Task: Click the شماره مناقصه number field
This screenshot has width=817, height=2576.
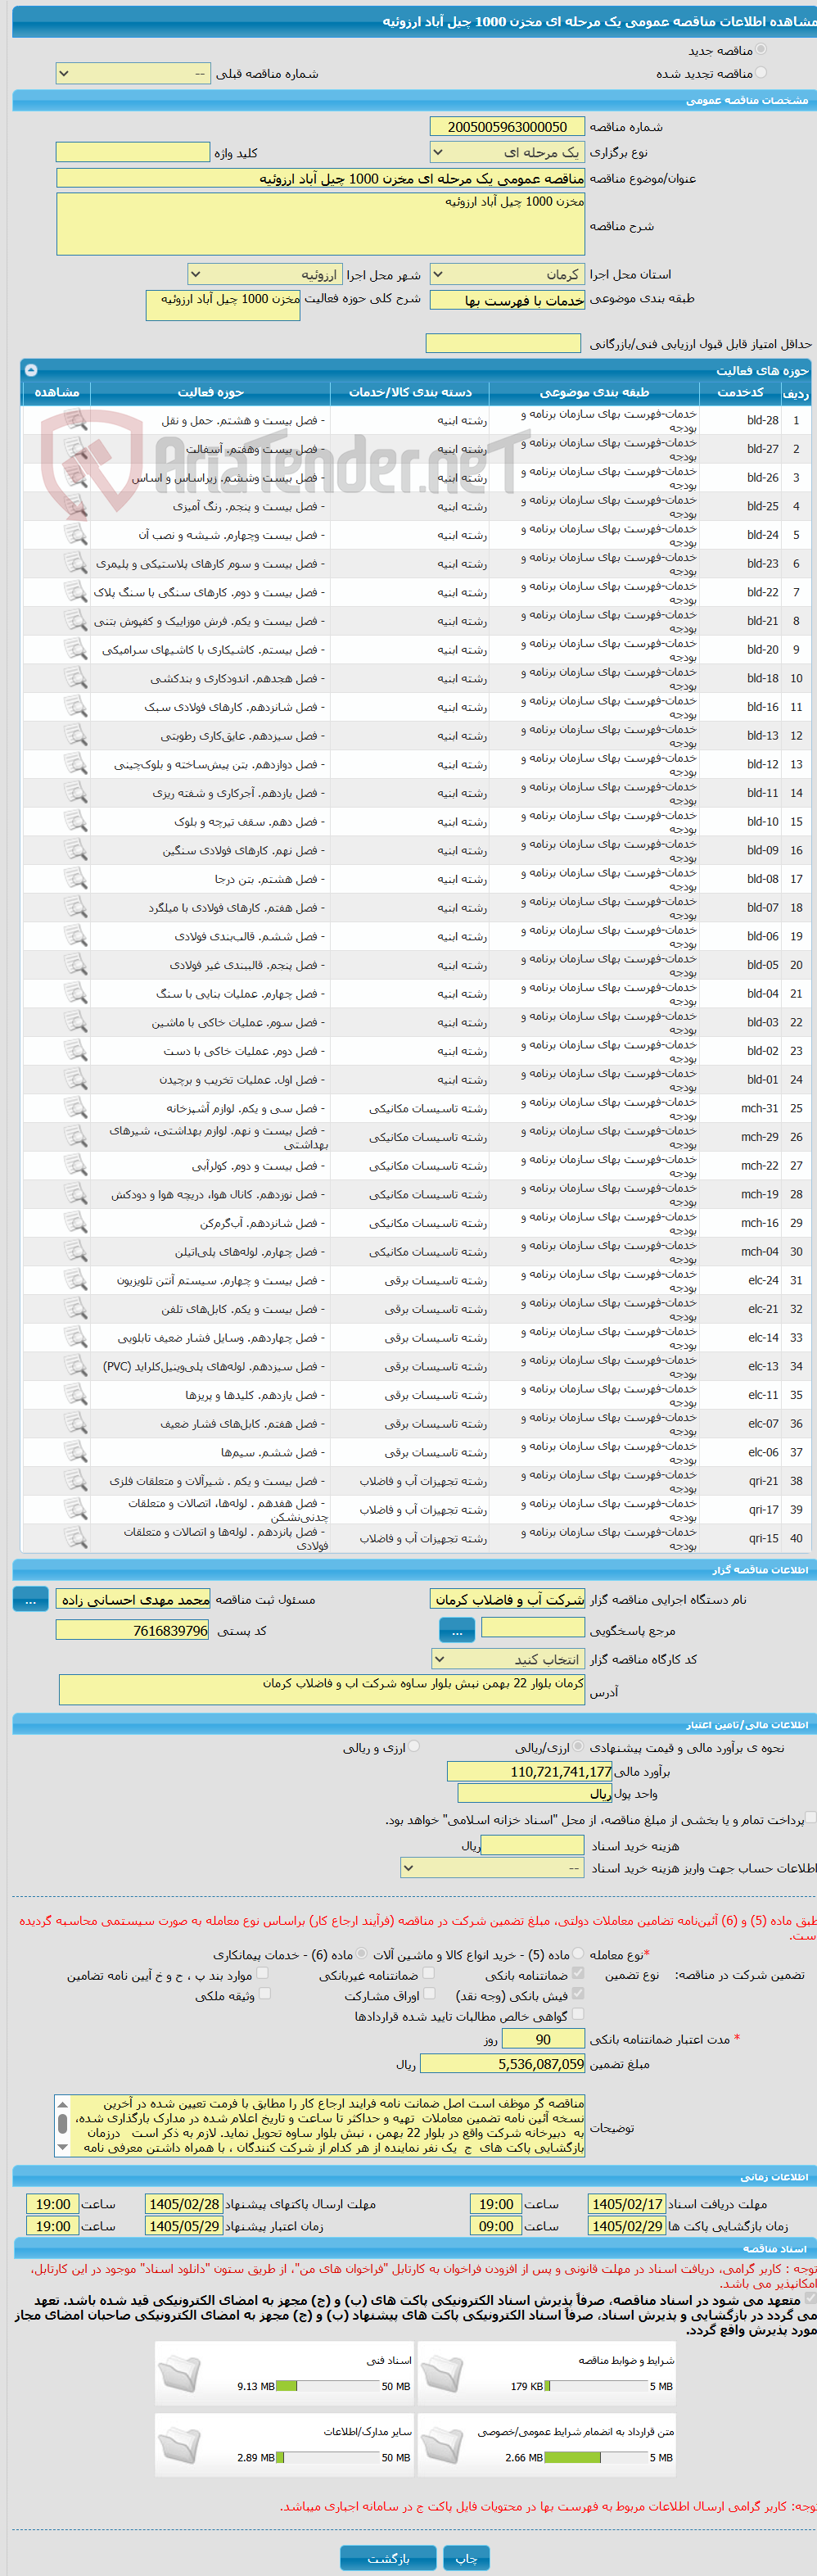Action: coord(507,127)
